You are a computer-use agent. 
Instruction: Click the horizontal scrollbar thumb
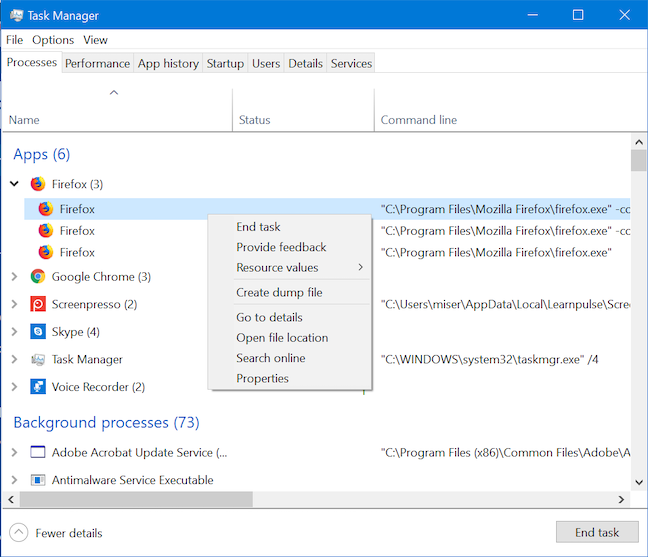click(x=135, y=499)
